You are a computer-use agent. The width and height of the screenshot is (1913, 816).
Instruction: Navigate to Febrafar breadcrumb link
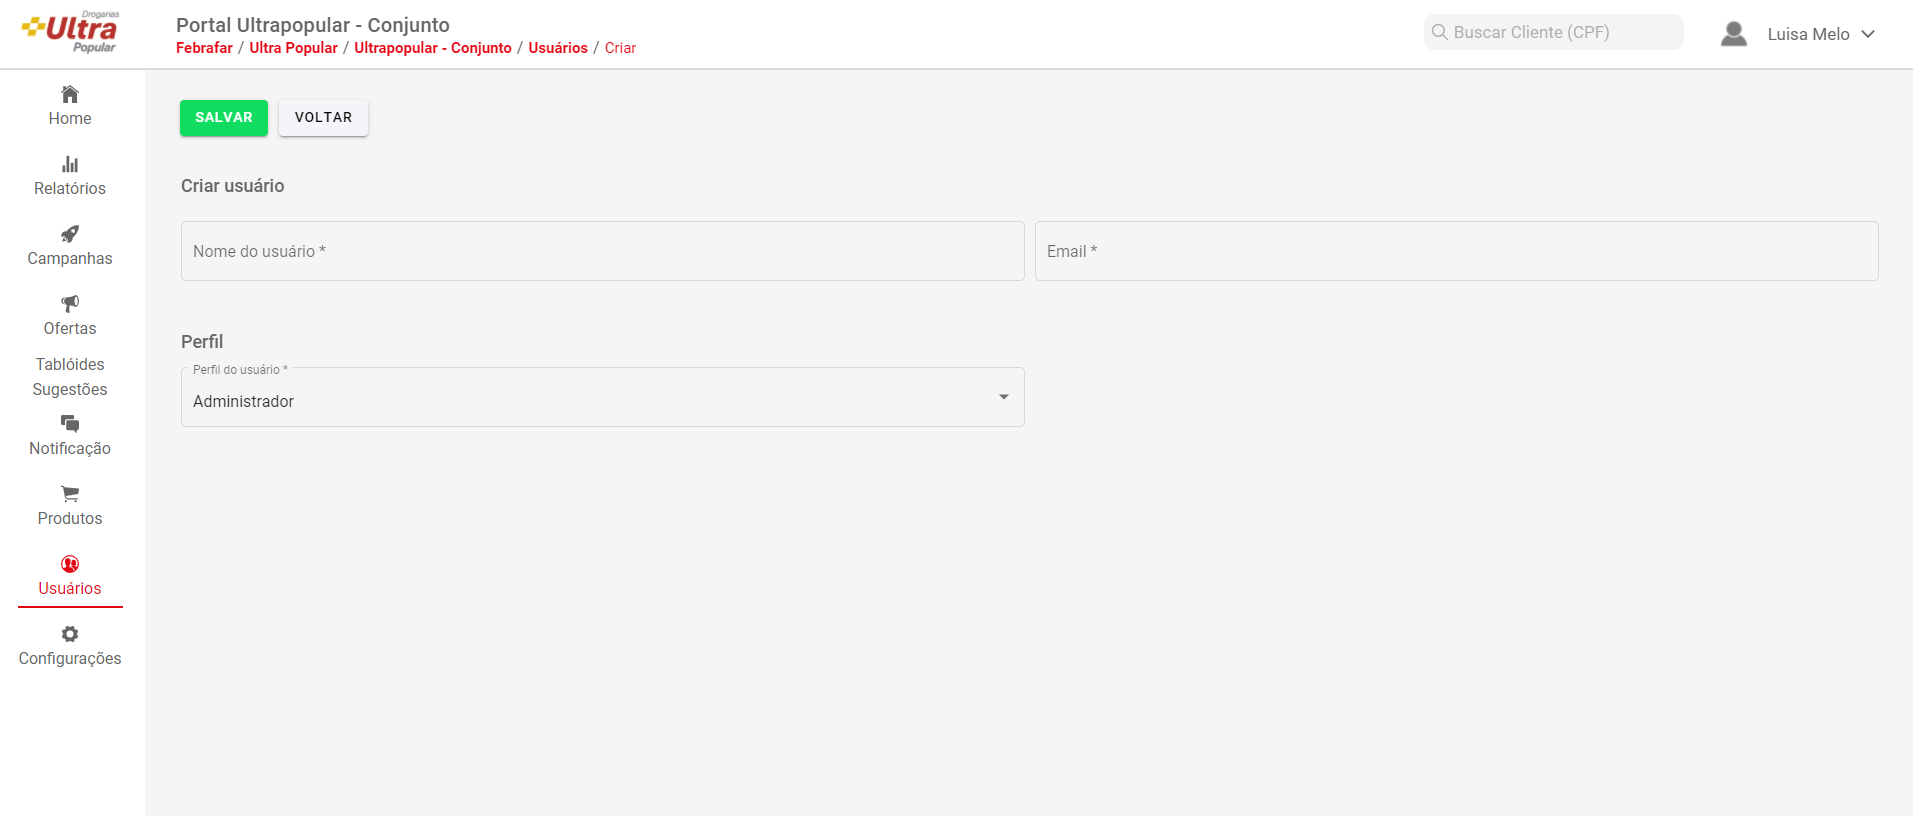(x=204, y=48)
